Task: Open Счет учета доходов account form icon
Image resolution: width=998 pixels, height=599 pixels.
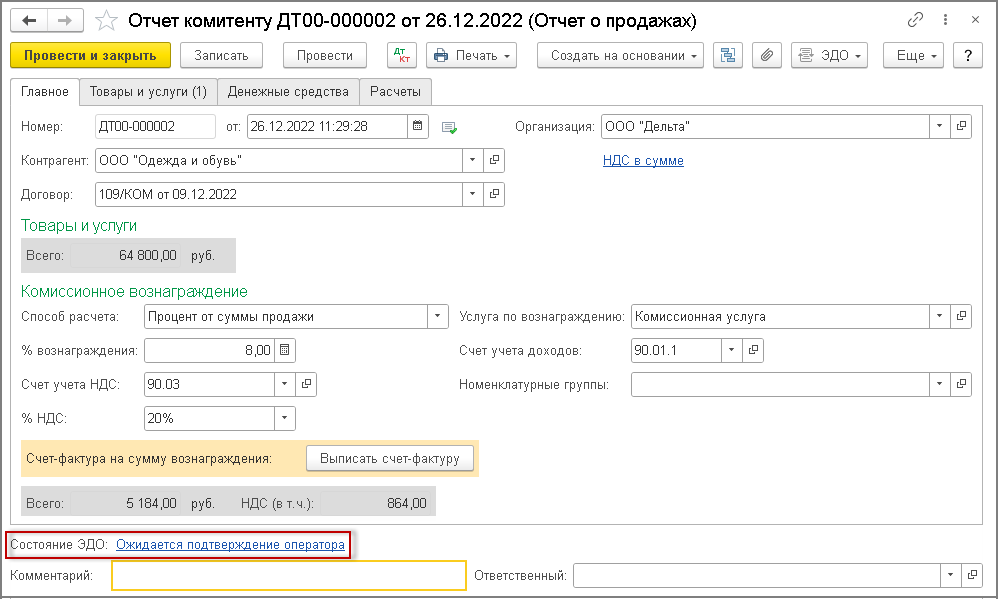Action: pyautogui.click(x=753, y=350)
